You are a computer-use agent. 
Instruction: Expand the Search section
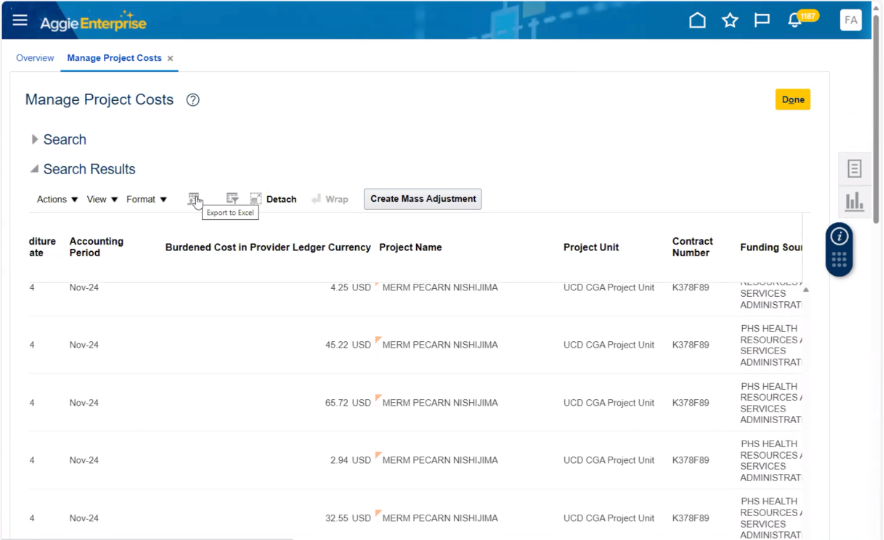pyautogui.click(x=36, y=140)
